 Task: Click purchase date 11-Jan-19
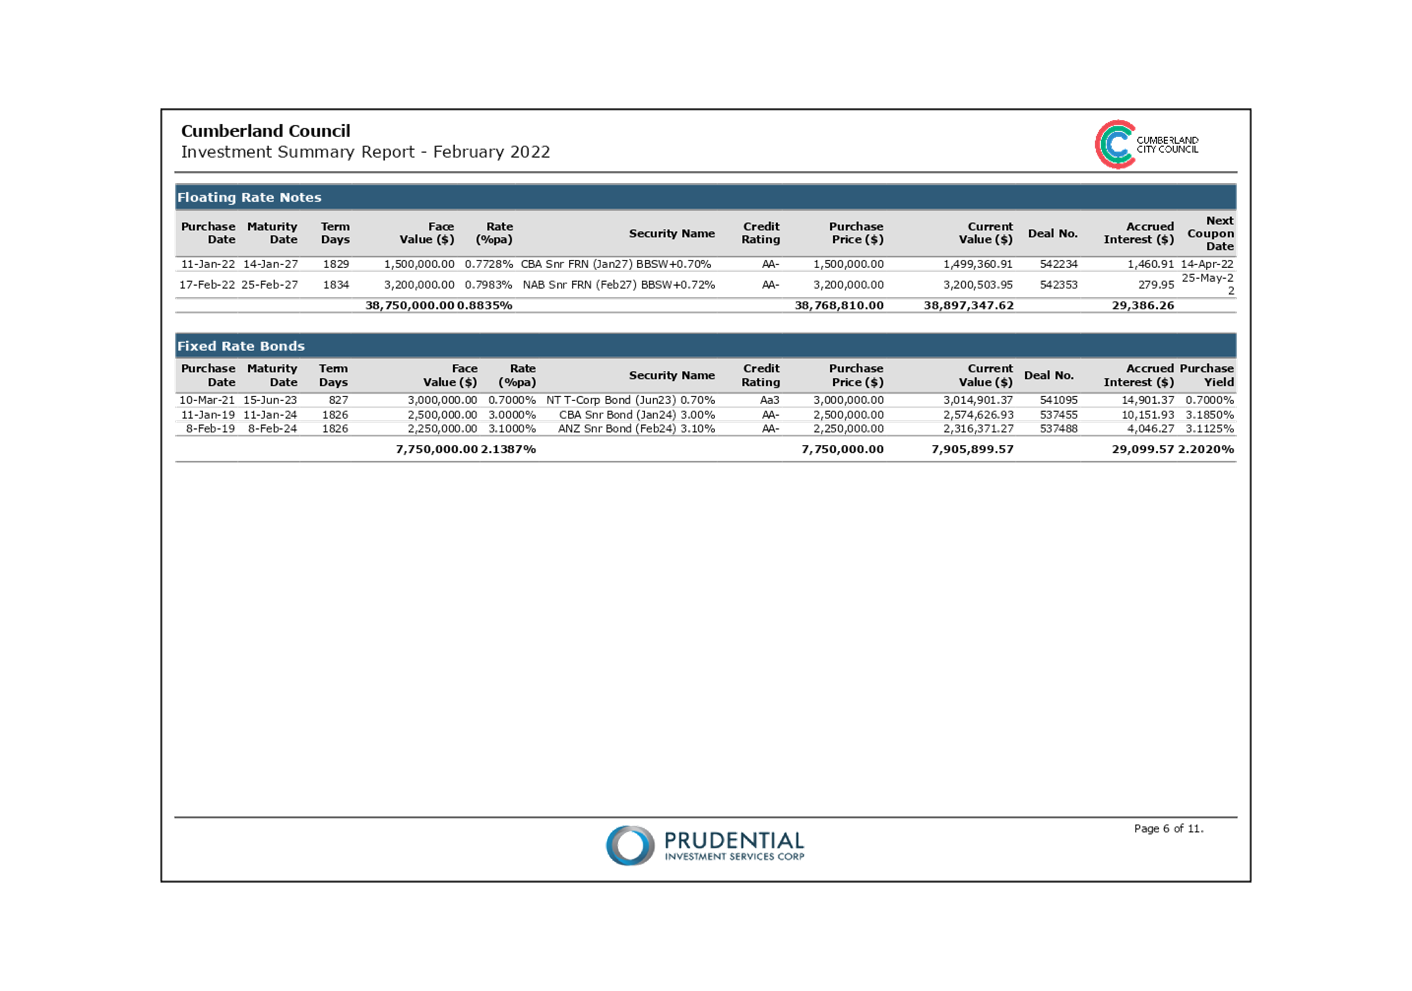pyautogui.click(x=208, y=414)
